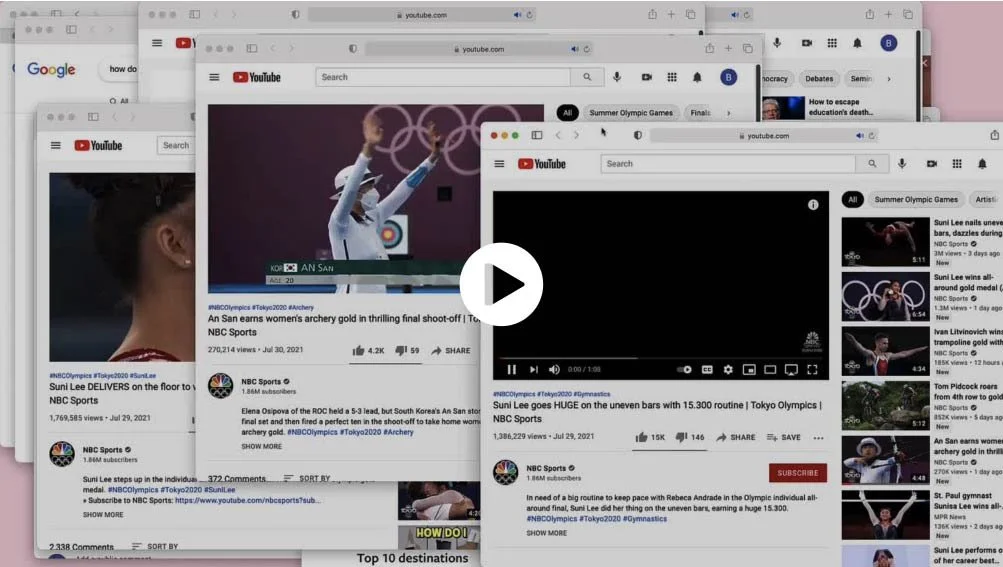
Task: Open YouTube guide menu in front window
Action: point(500,164)
